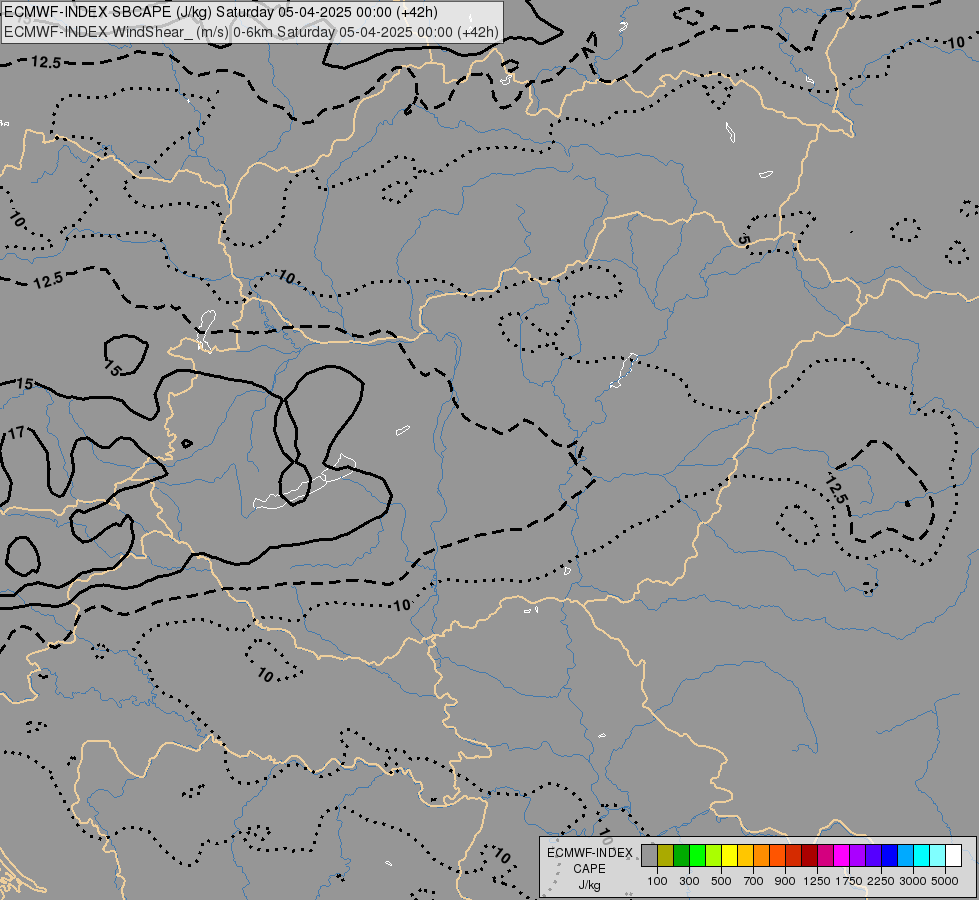Screen dimensions: 979x900
Task: Click 'ECMWF-INDEX' text in the legend box
Action: 589,853
